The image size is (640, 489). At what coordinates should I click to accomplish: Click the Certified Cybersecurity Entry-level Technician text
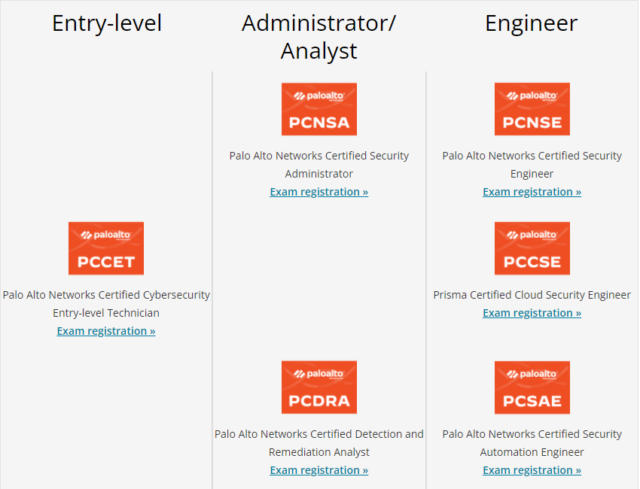(x=106, y=304)
